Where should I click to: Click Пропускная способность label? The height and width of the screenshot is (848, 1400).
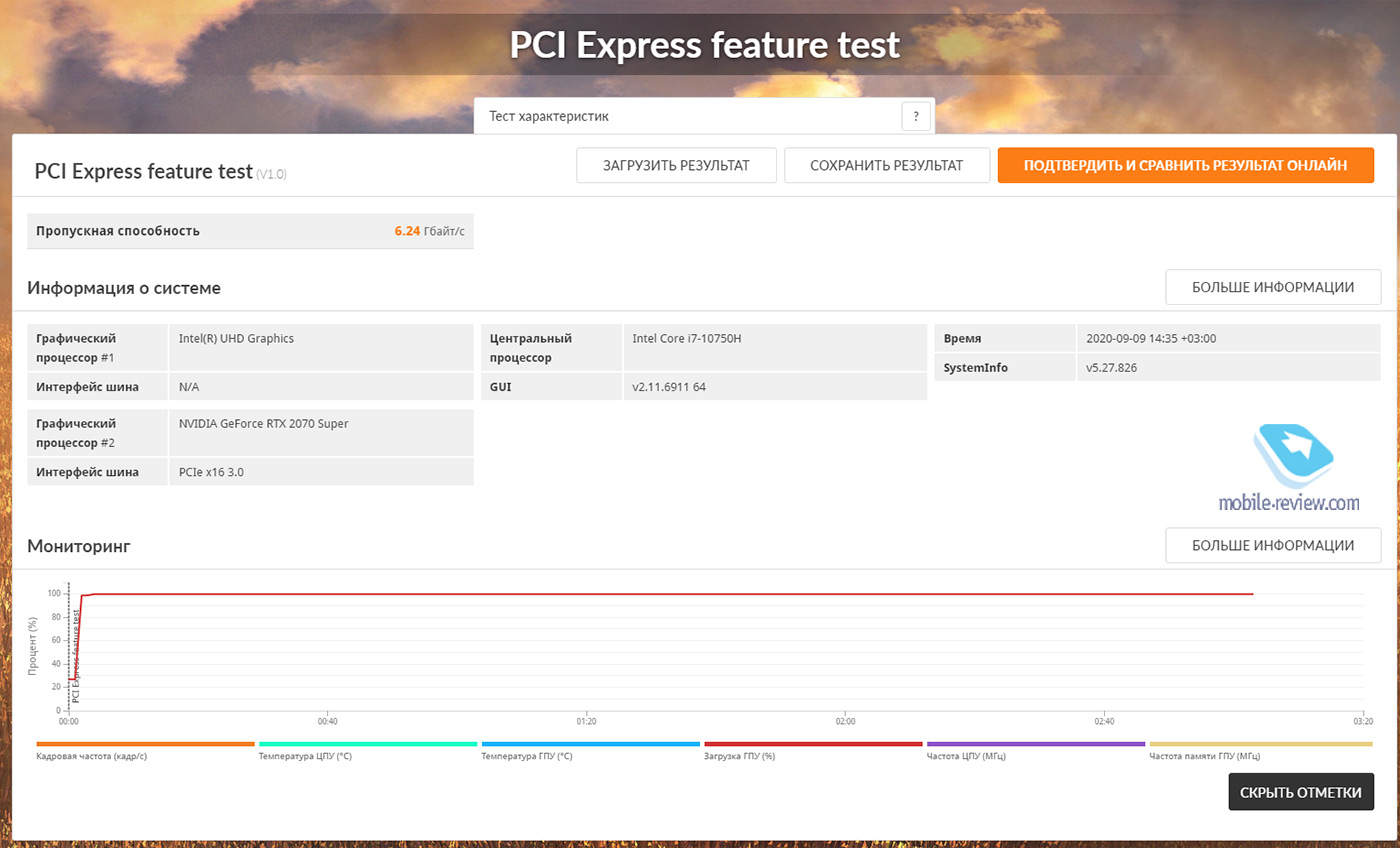pos(118,231)
